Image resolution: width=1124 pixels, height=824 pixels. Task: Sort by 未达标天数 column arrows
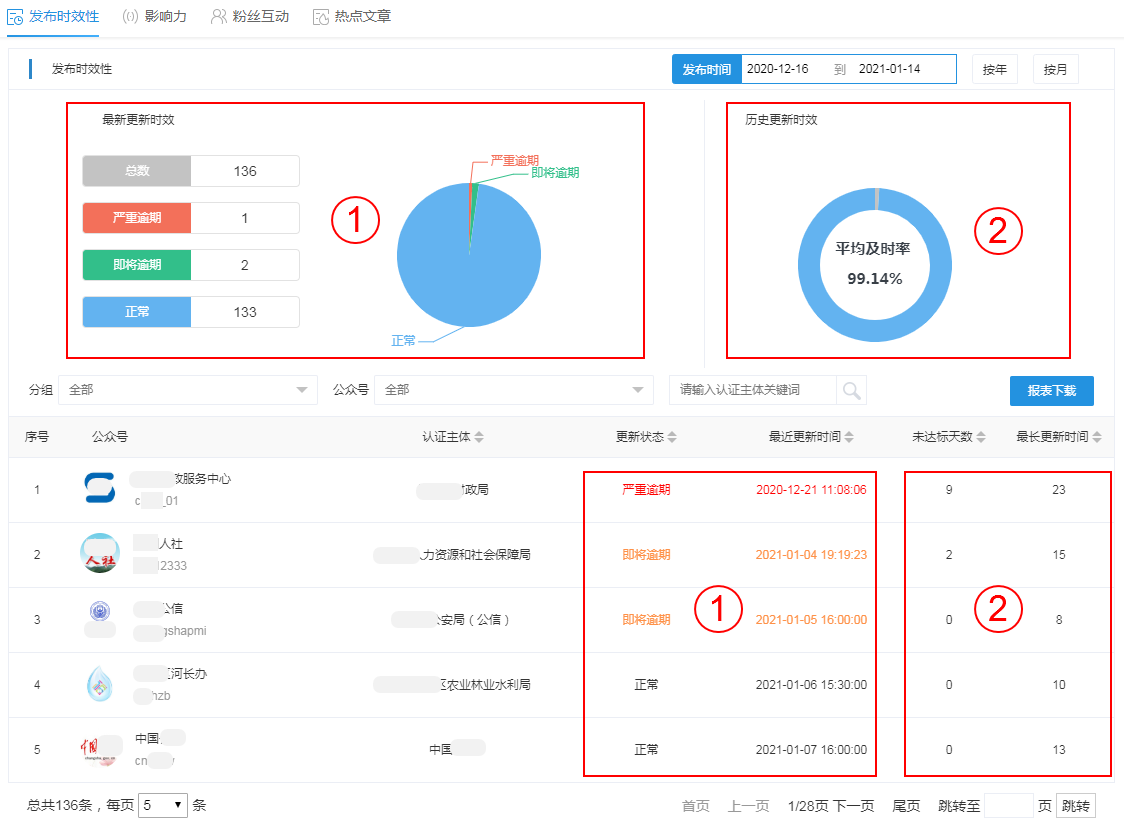coord(981,437)
